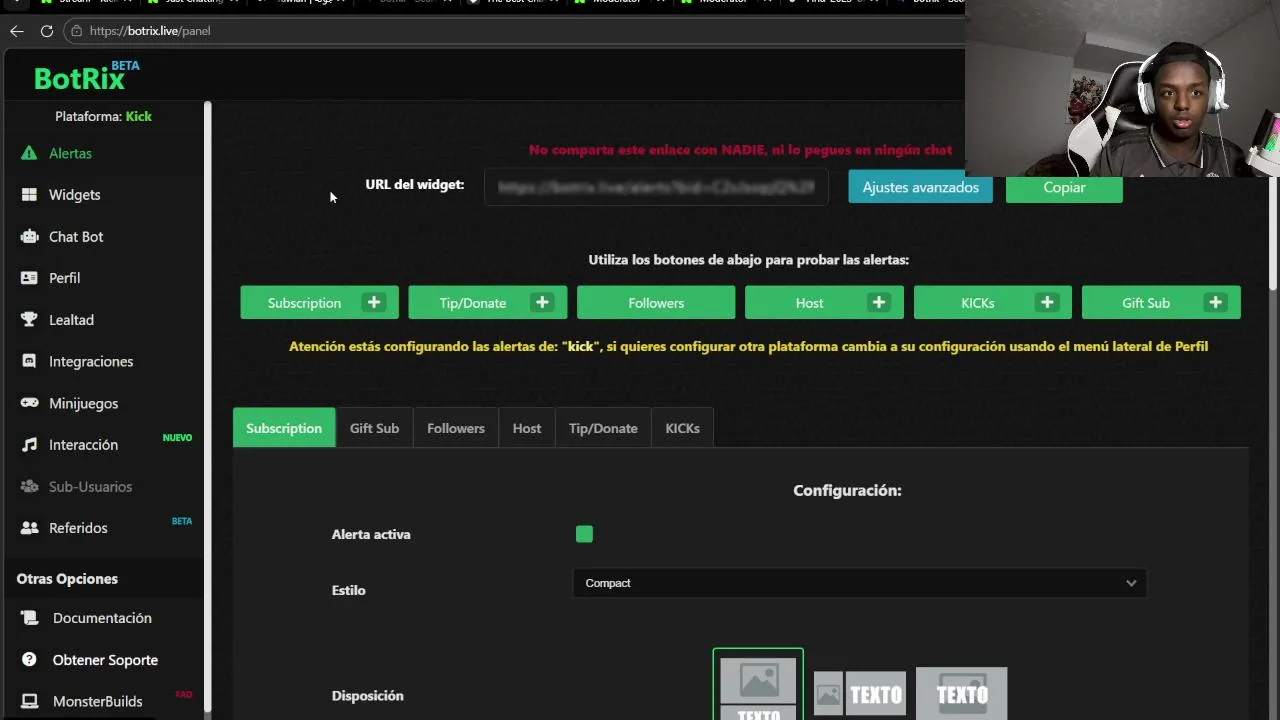Open the Documentación book icon
The image size is (1280, 720).
(x=29, y=618)
